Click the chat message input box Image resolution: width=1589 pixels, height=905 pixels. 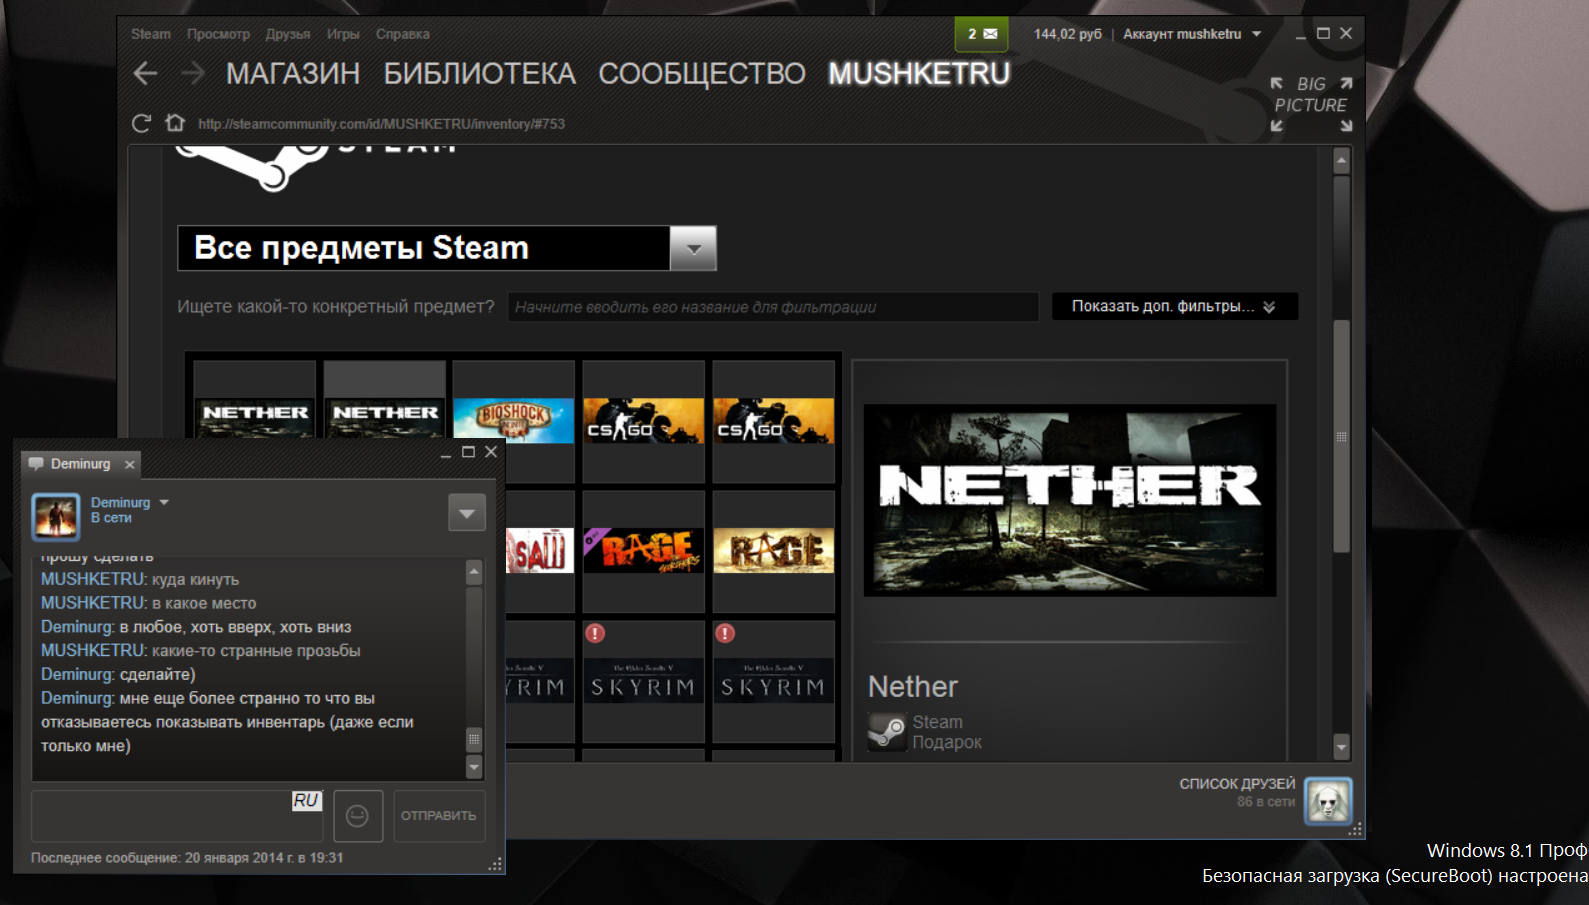click(x=177, y=816)
